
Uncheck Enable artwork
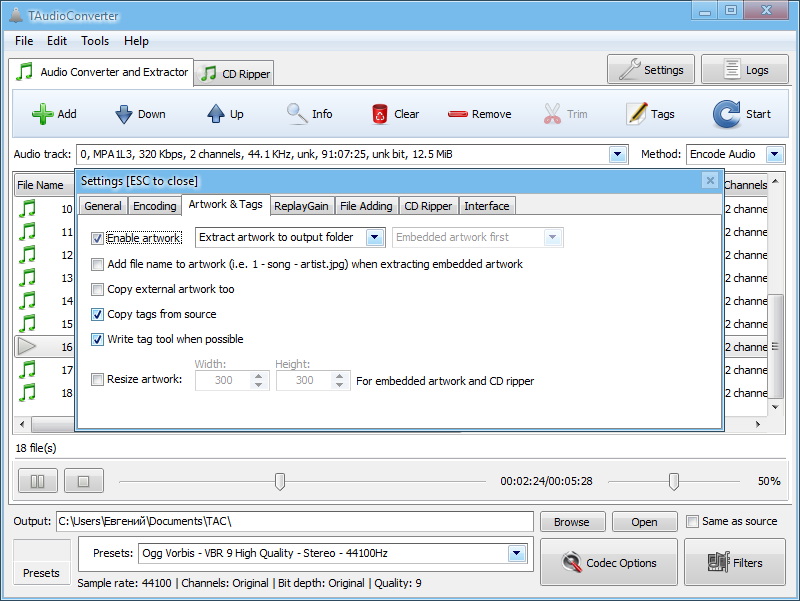point(97,238)
